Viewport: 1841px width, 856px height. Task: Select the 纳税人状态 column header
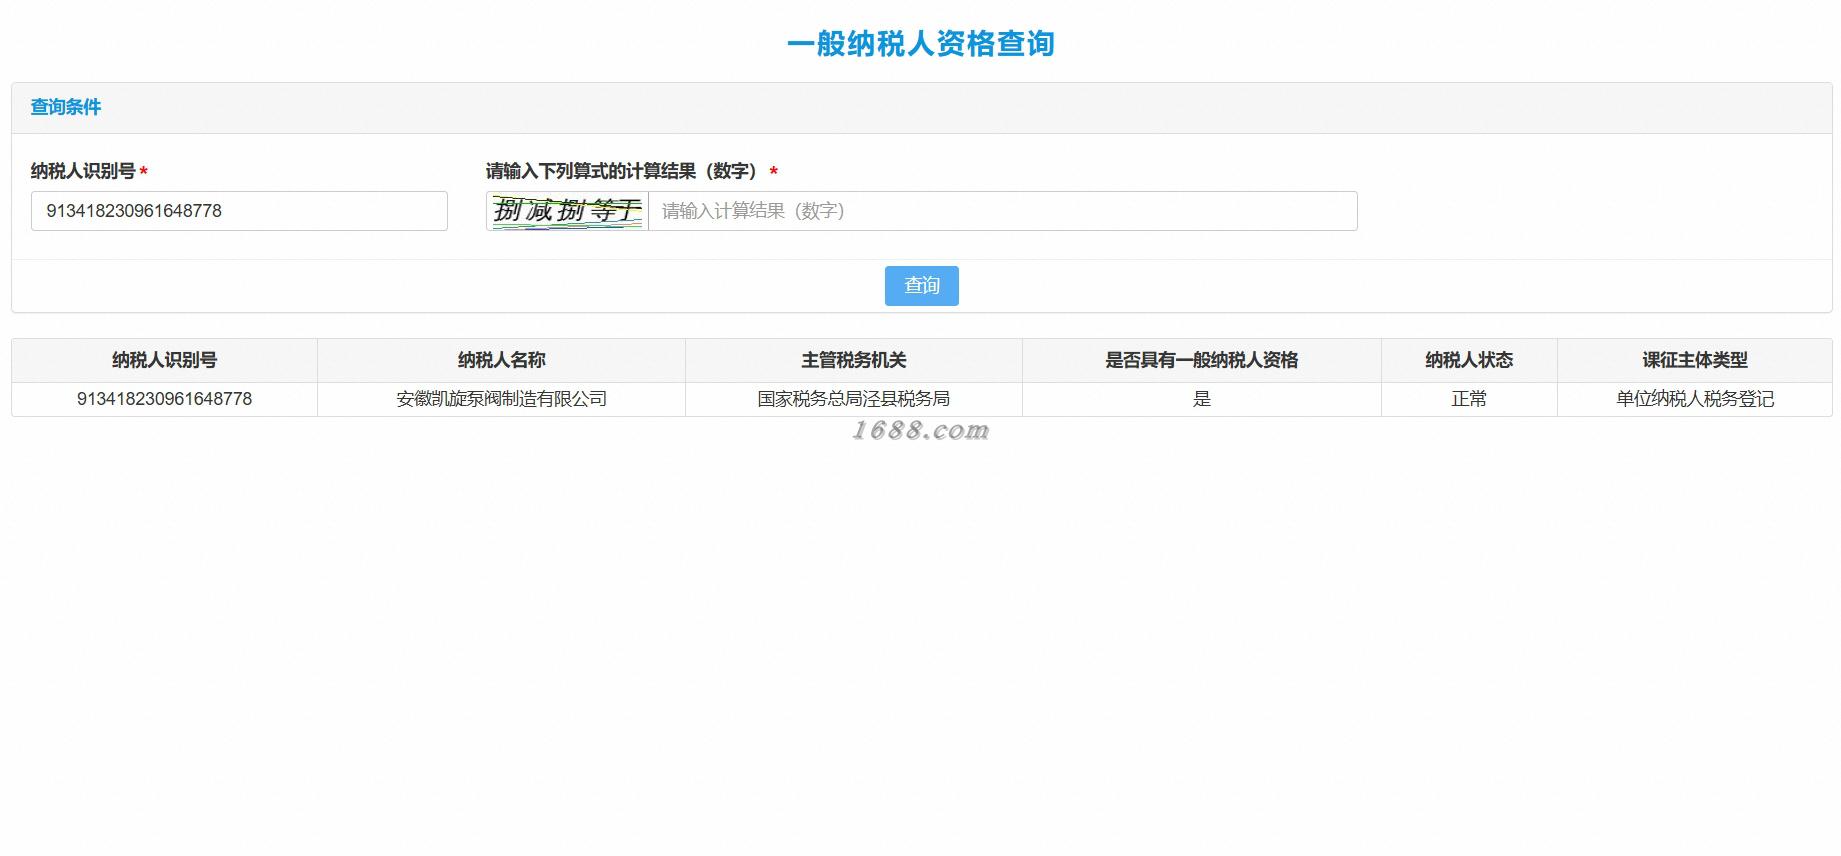1469,360
